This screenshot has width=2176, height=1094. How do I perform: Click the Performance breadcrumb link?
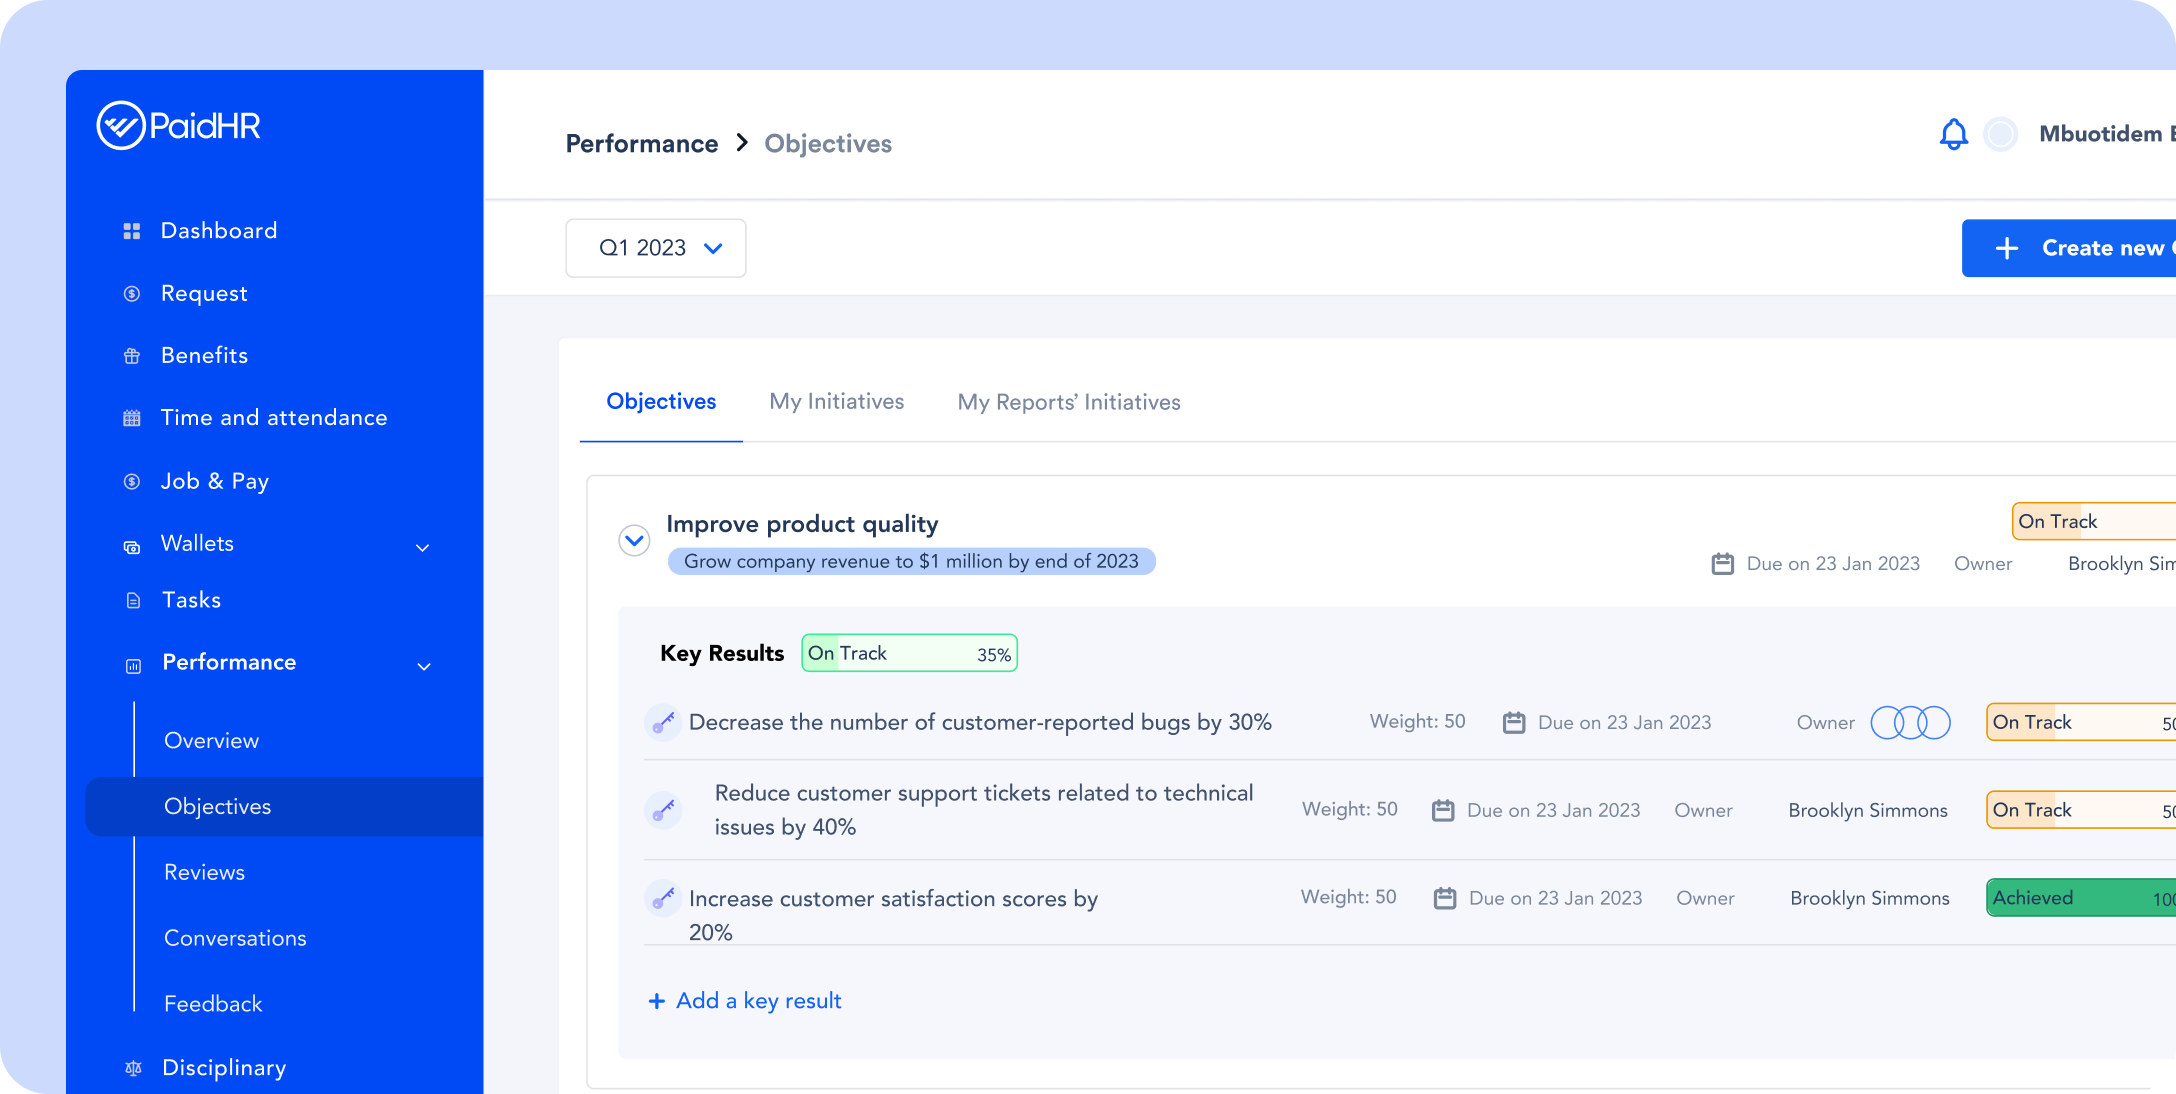point(641,144)
